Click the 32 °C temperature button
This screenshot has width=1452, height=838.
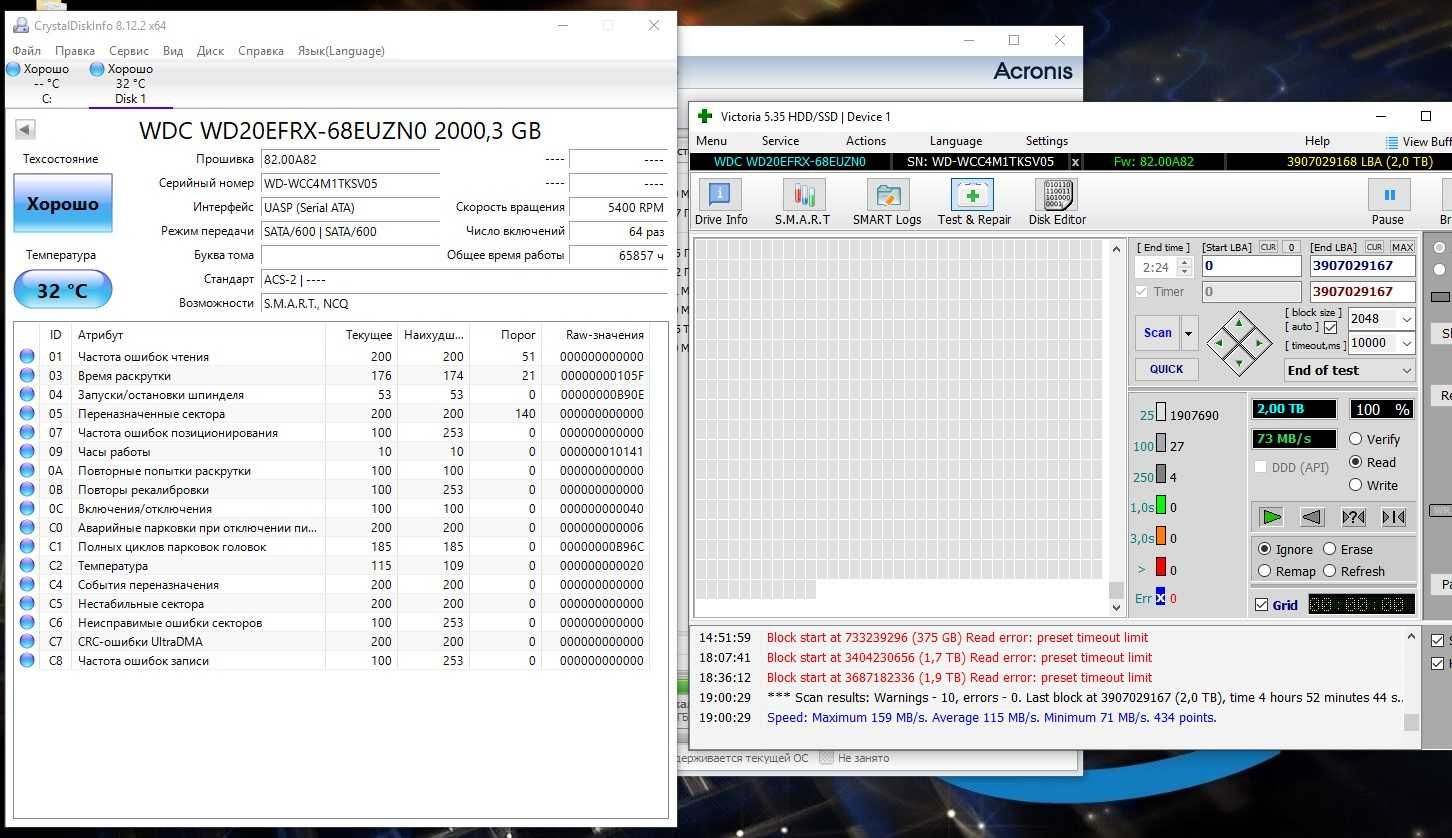click(x=63, y=291)
